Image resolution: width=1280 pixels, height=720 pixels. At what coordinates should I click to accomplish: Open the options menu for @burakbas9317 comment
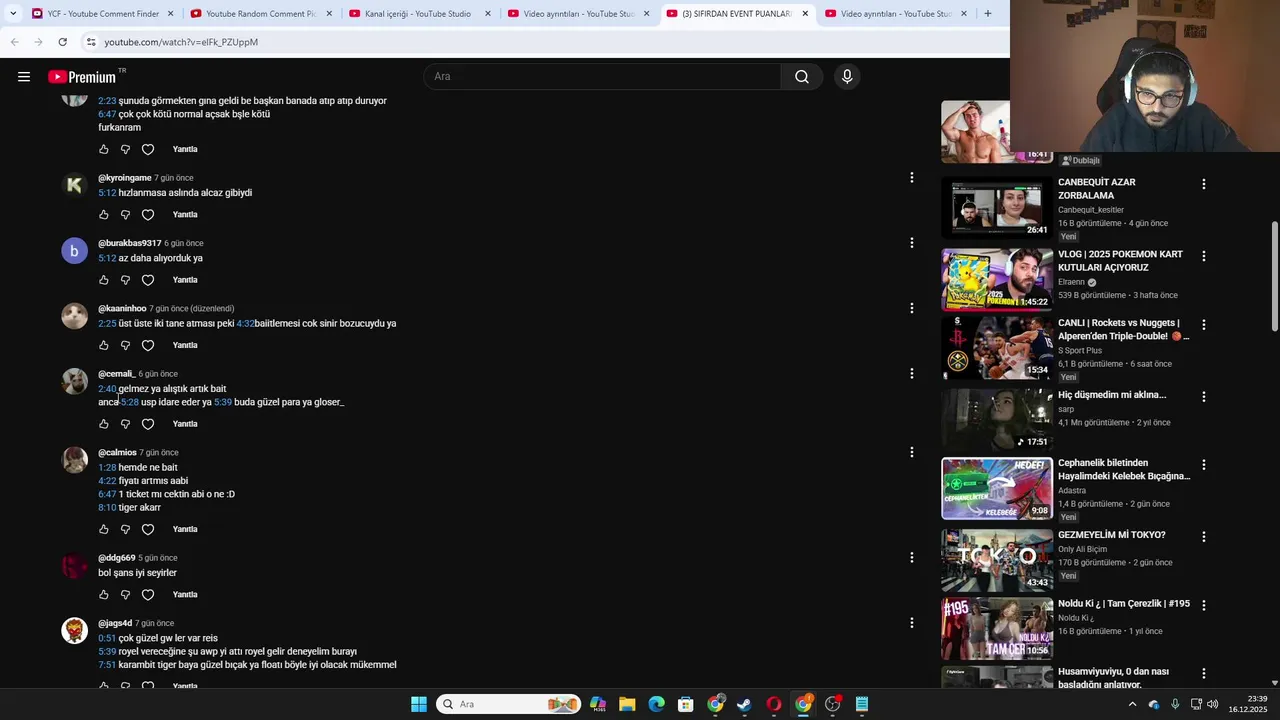coord(911,243)
